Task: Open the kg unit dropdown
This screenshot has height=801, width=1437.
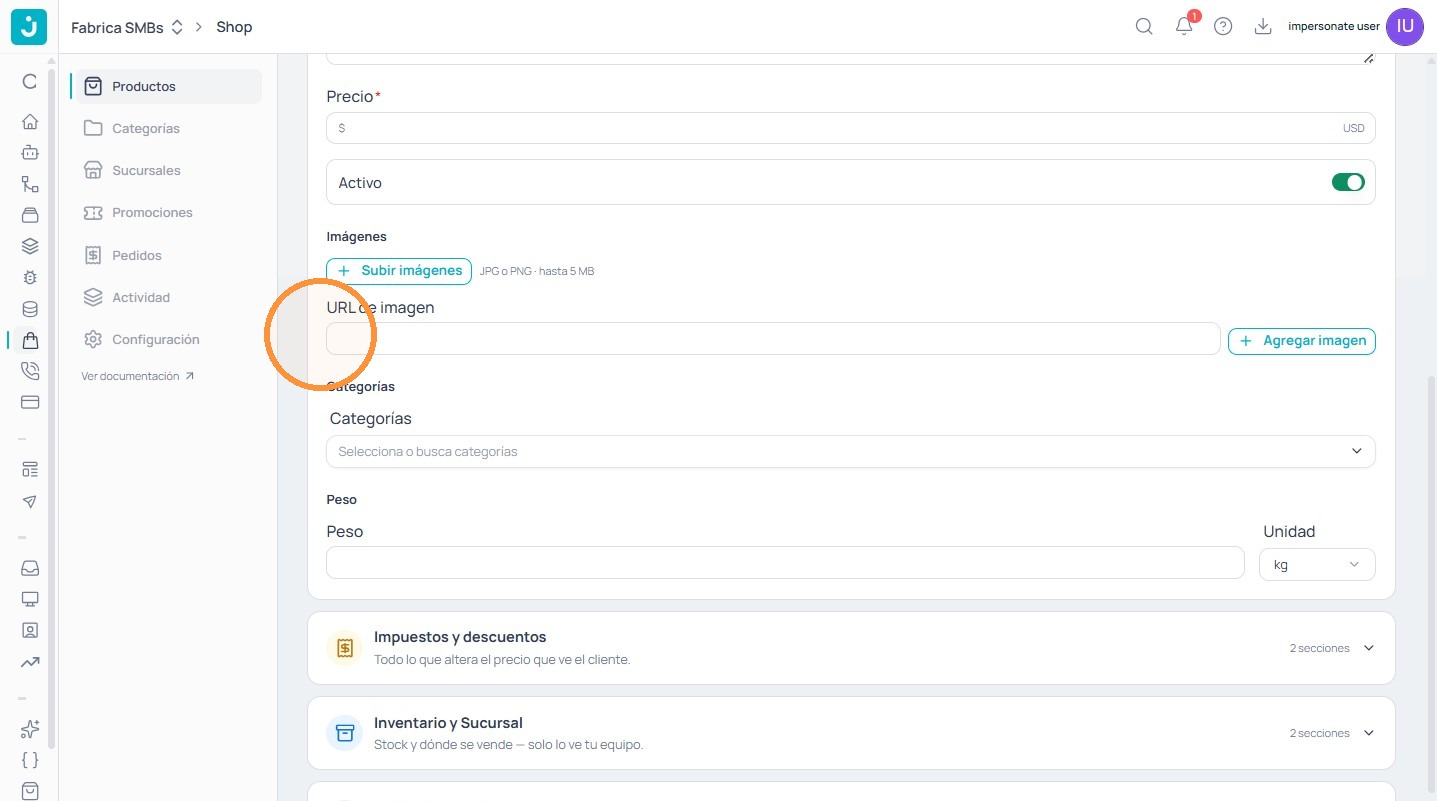Action: [x=1317, y=564]
